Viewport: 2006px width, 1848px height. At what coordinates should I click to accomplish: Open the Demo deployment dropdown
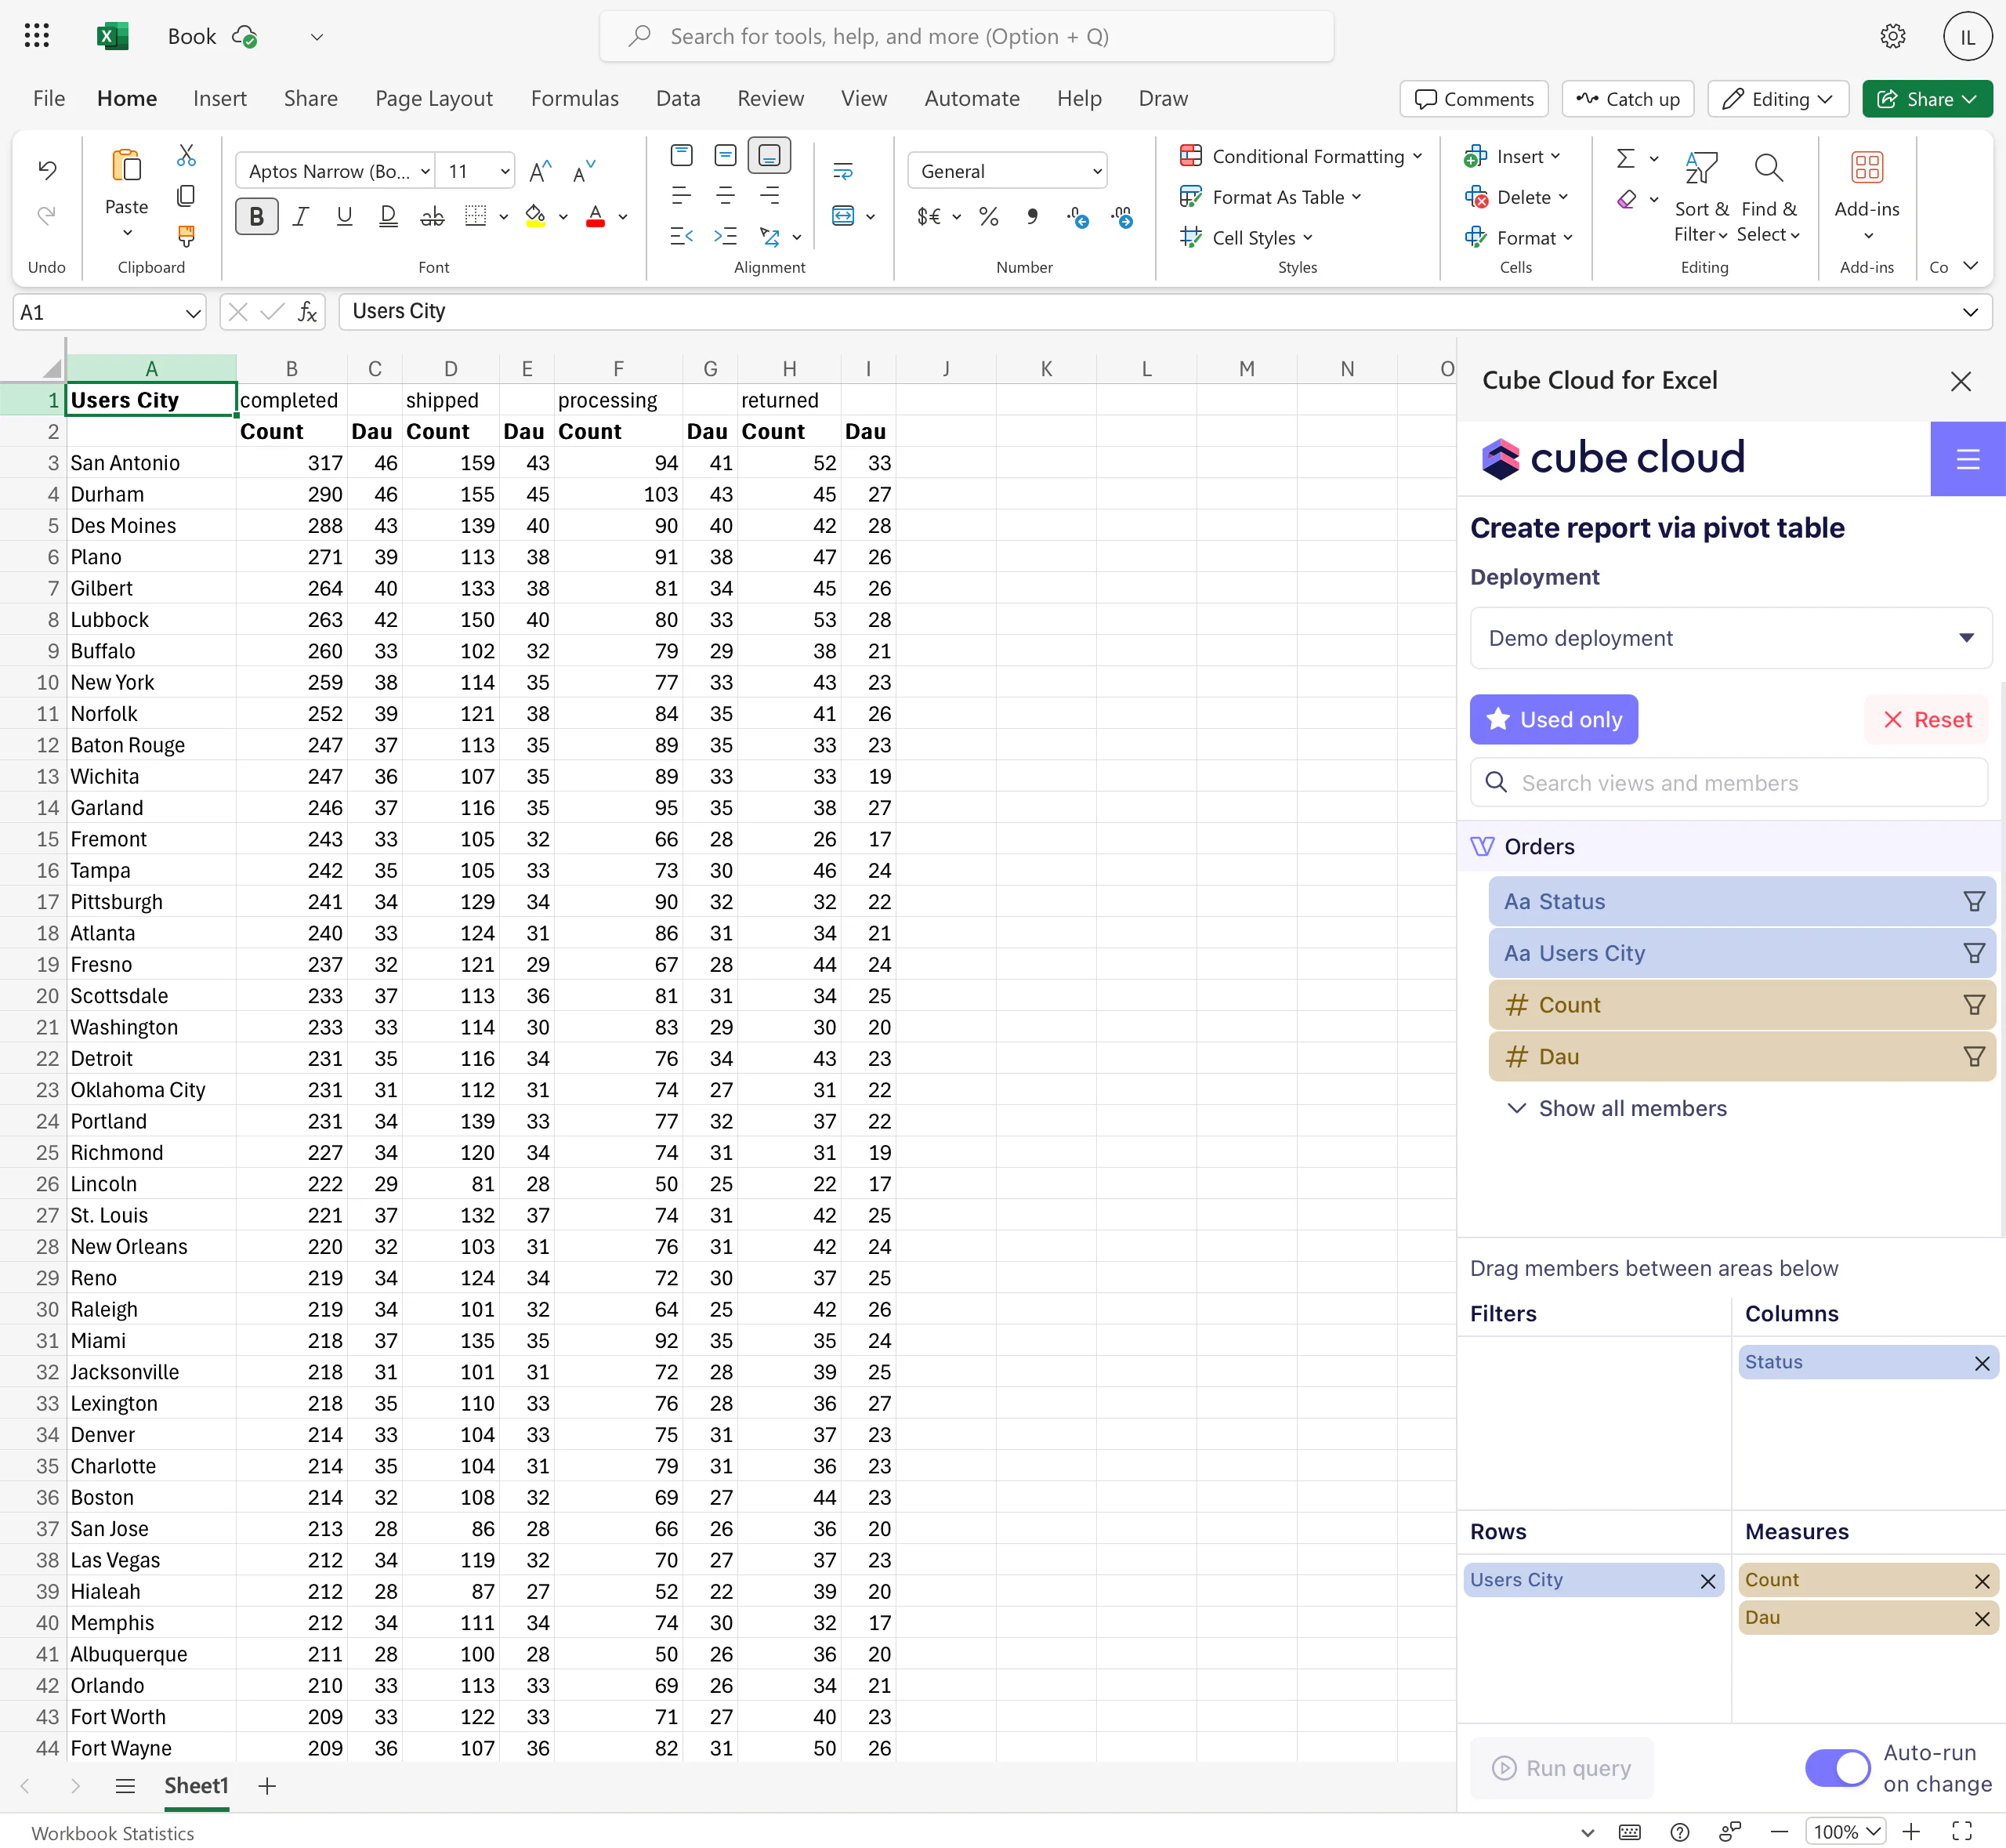coord(1730,638)
